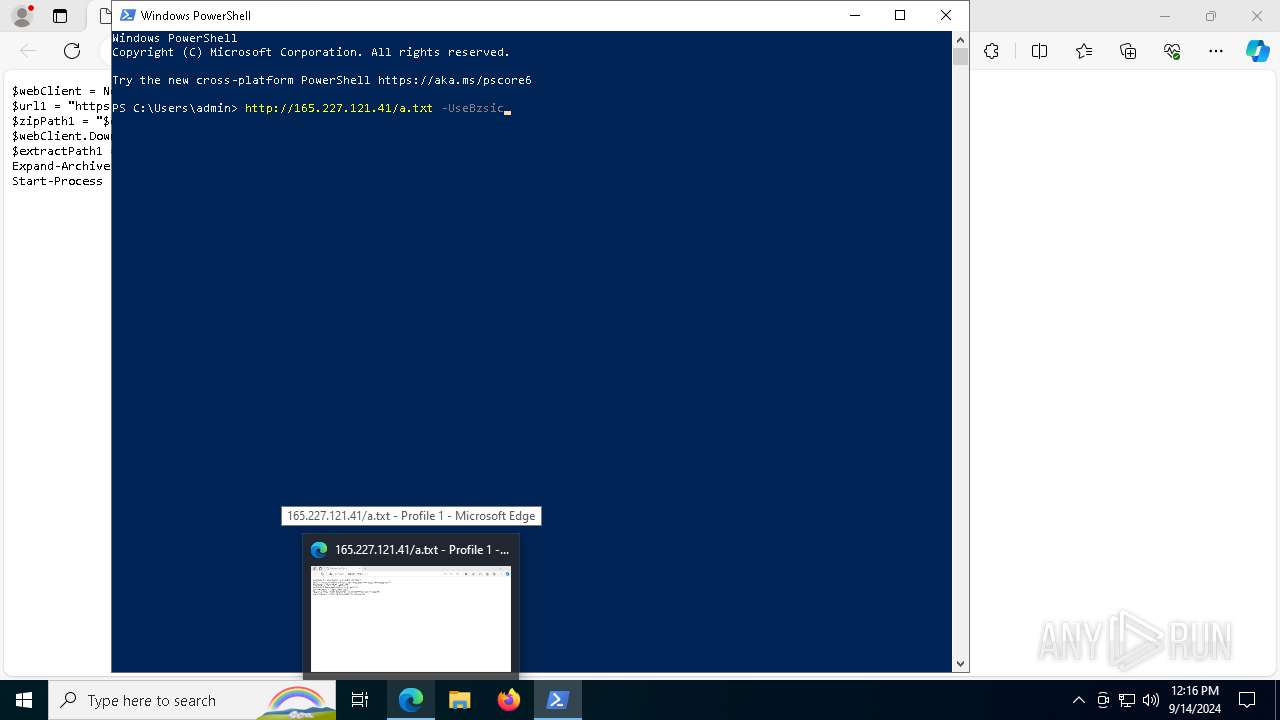Click the URL text in PowerShell command
The height and width of the screenshot is (720, 1280).
coord(339,108)
